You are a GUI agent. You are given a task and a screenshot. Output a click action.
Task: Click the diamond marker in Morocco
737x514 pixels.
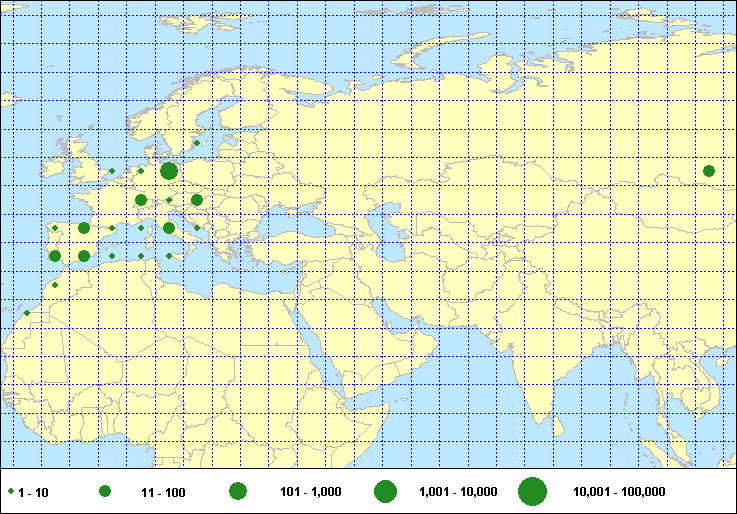(x=55, y=285)
